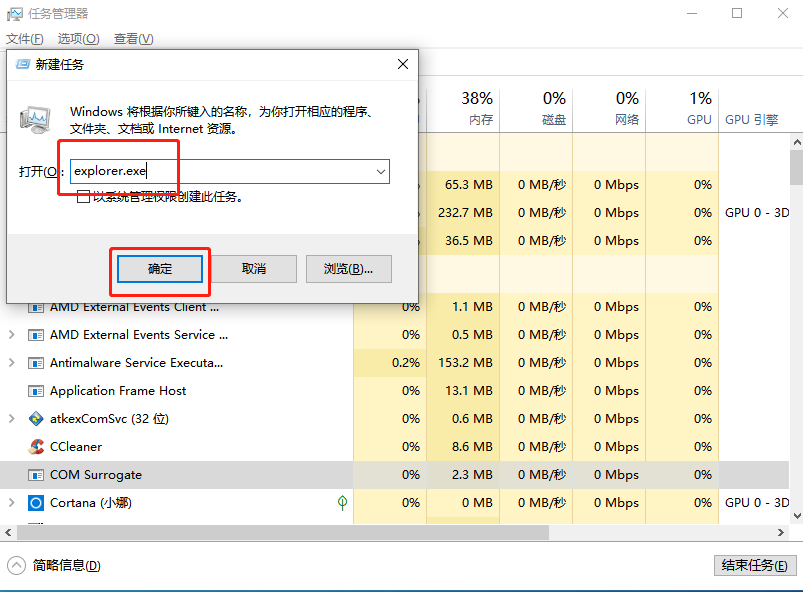Viewport: 803px width, 592px height.
Task: Enable 以系统管理权限创建此任务 checkbox
Action: (x=84, y=197)
